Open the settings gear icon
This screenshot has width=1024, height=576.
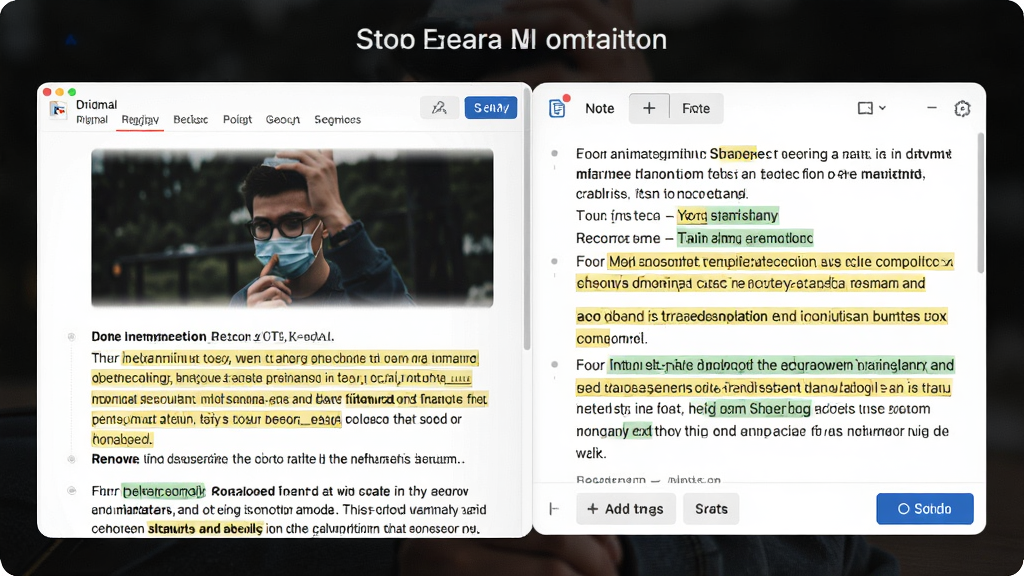(962, 108)
